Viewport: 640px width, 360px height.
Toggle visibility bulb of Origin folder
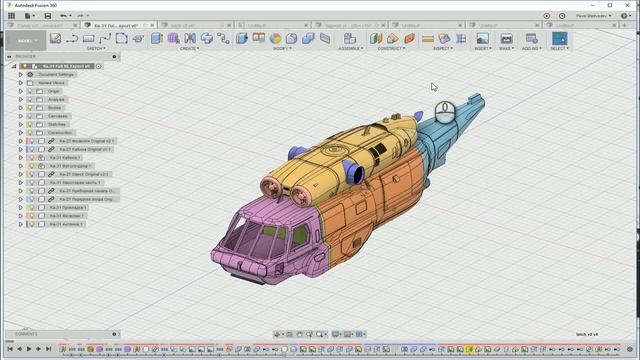coord(30,91)
